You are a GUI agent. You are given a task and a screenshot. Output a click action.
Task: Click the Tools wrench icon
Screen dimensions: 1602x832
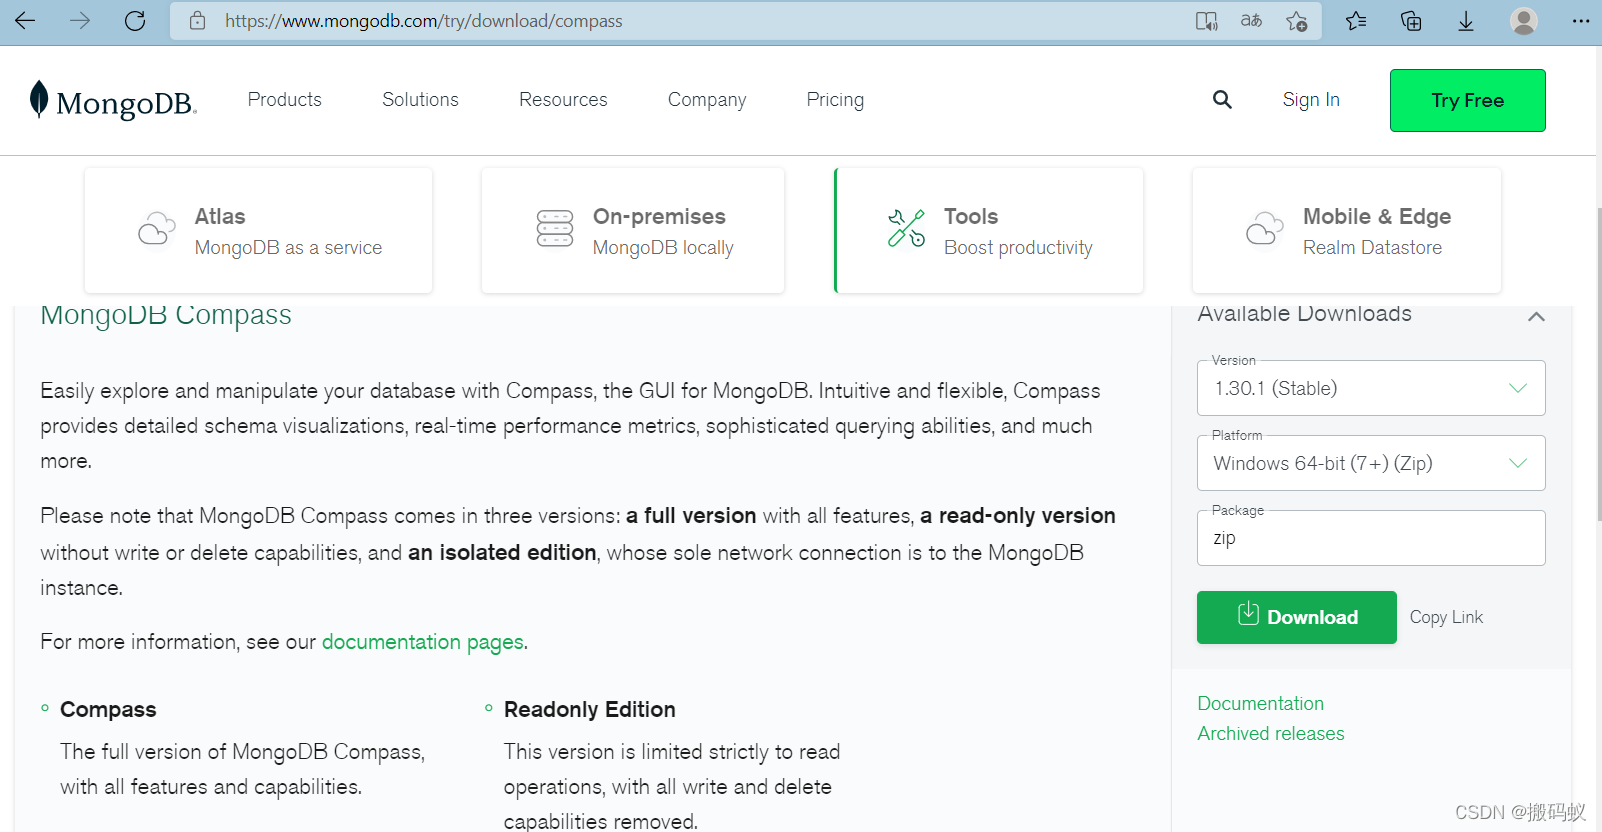coord(906,229)
